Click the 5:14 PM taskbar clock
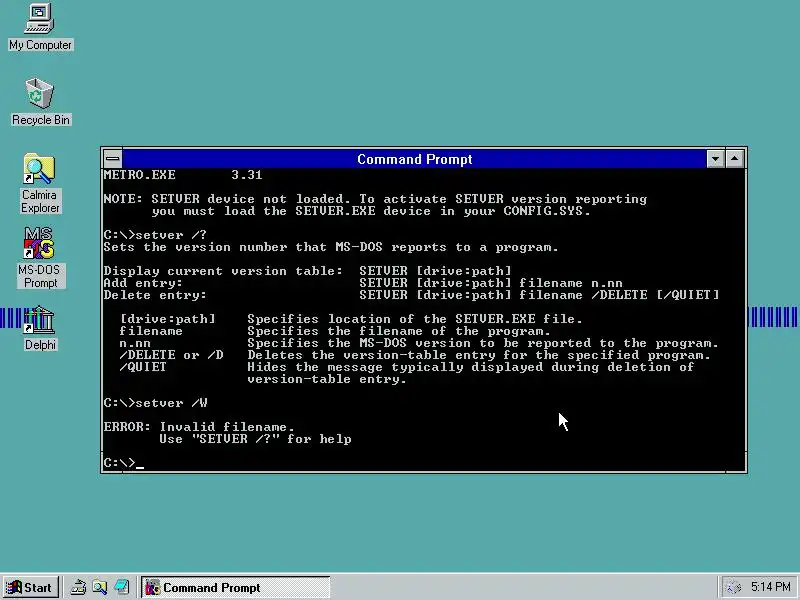 [x=770, y=587]
